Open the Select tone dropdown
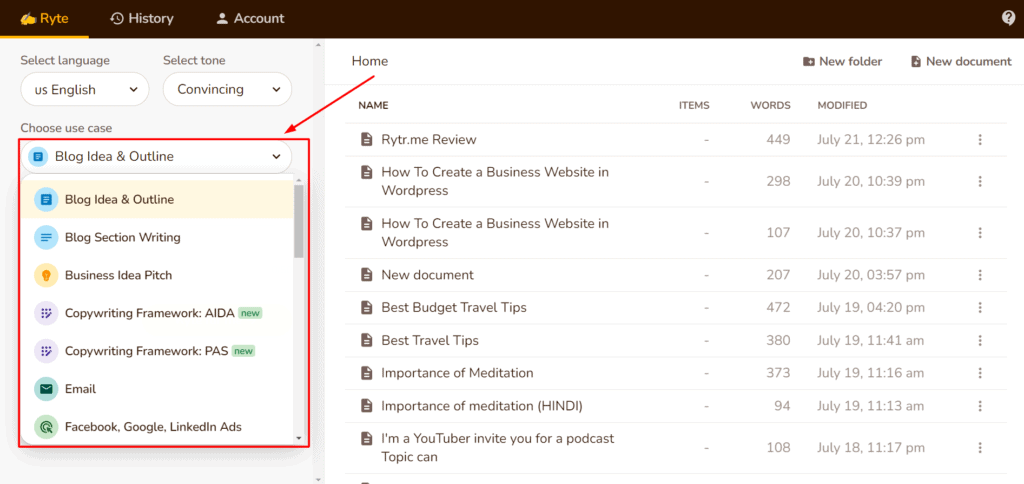Image resolution: width=1024 pixels, height=484 pixels. click(x=227, y=90)
